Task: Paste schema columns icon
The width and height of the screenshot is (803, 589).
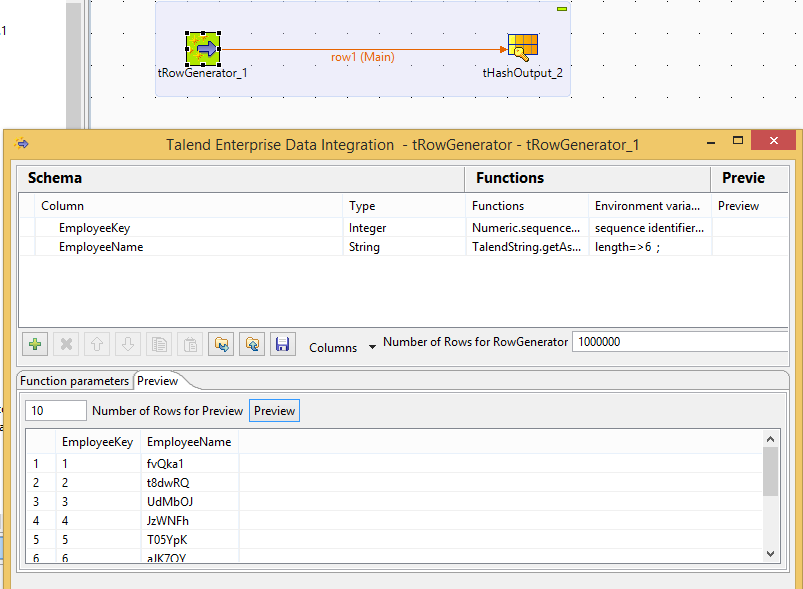Action: [x=190, y=344]
